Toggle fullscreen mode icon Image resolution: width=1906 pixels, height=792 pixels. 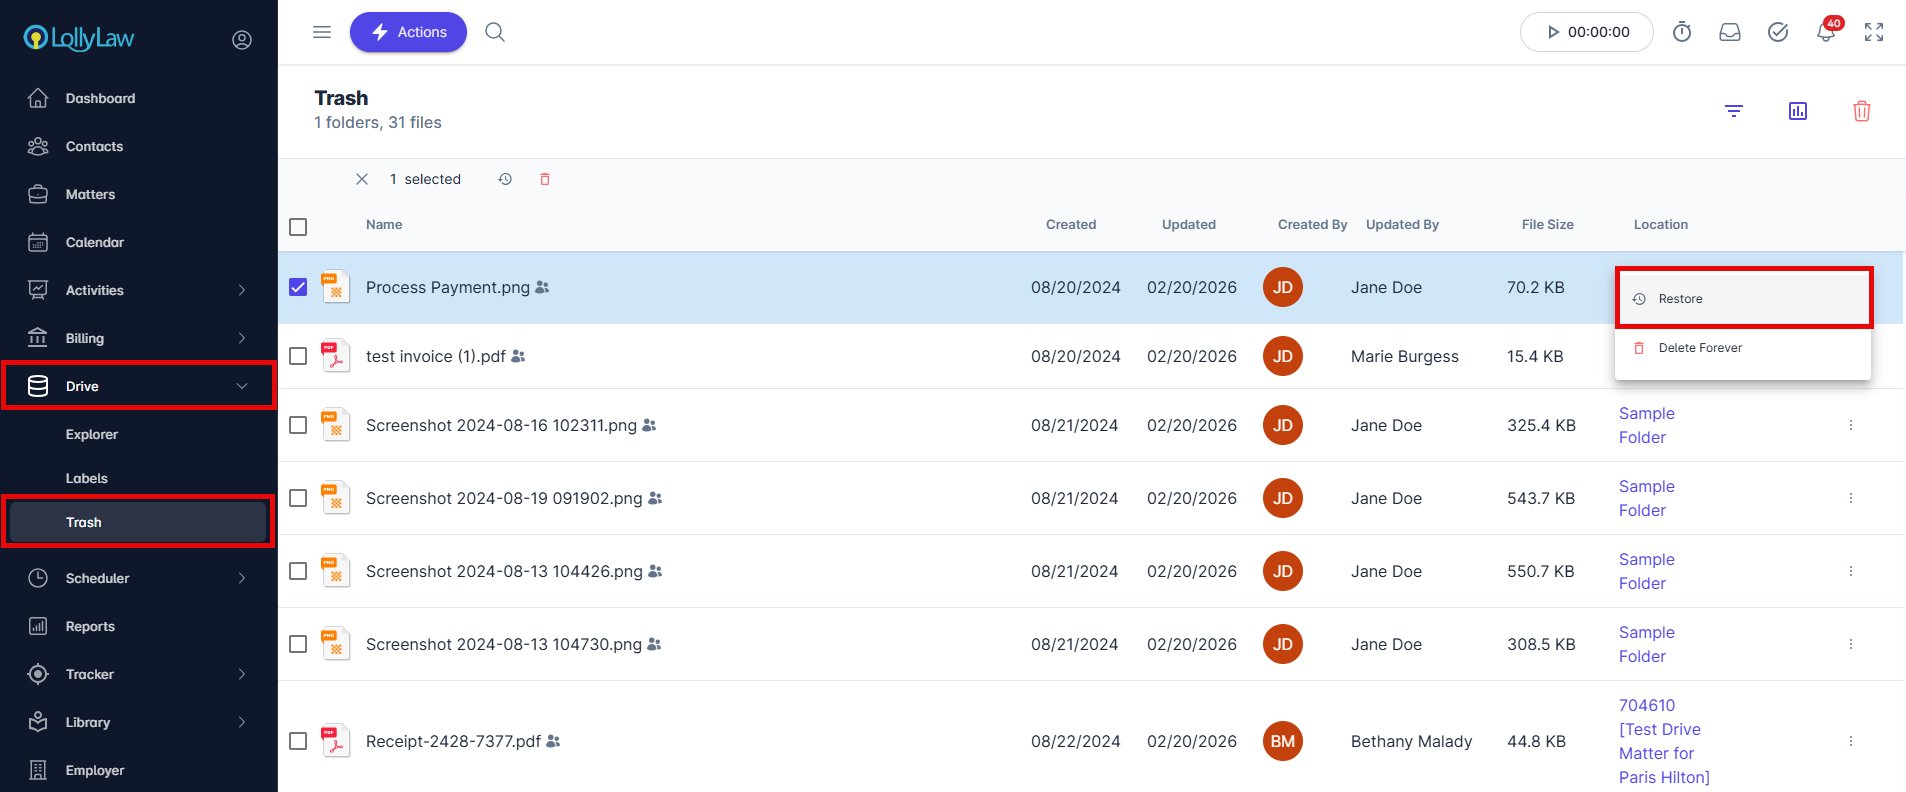tap(1874, 32)
